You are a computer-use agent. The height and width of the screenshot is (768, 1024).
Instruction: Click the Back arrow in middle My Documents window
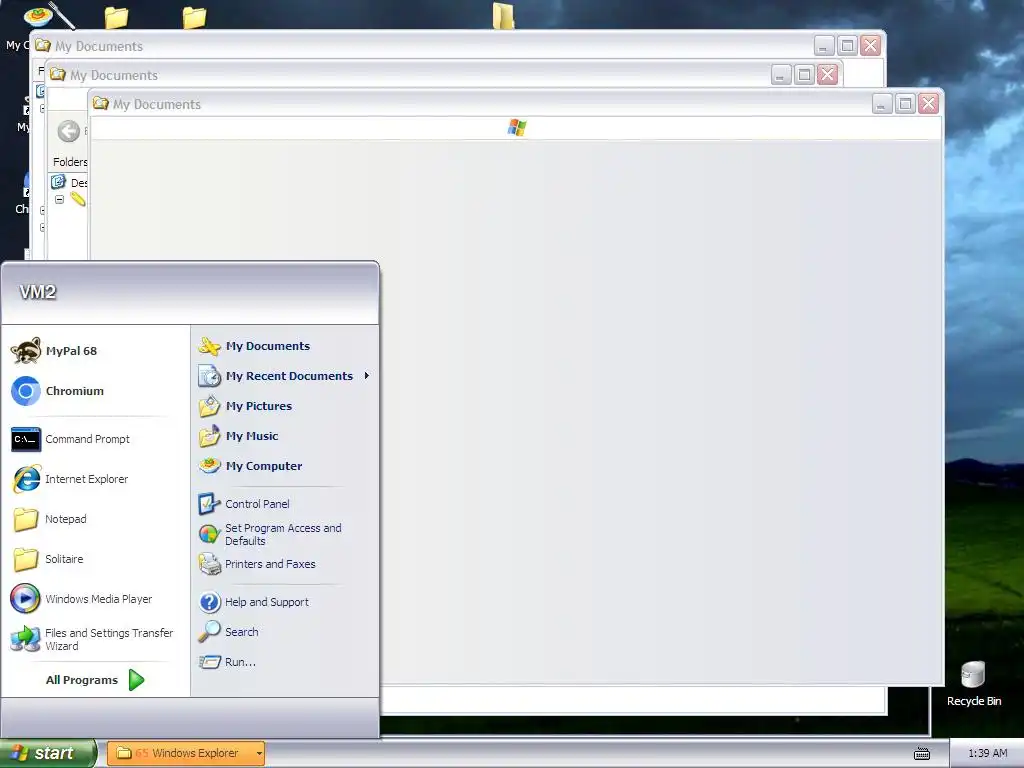pos(69,131)
